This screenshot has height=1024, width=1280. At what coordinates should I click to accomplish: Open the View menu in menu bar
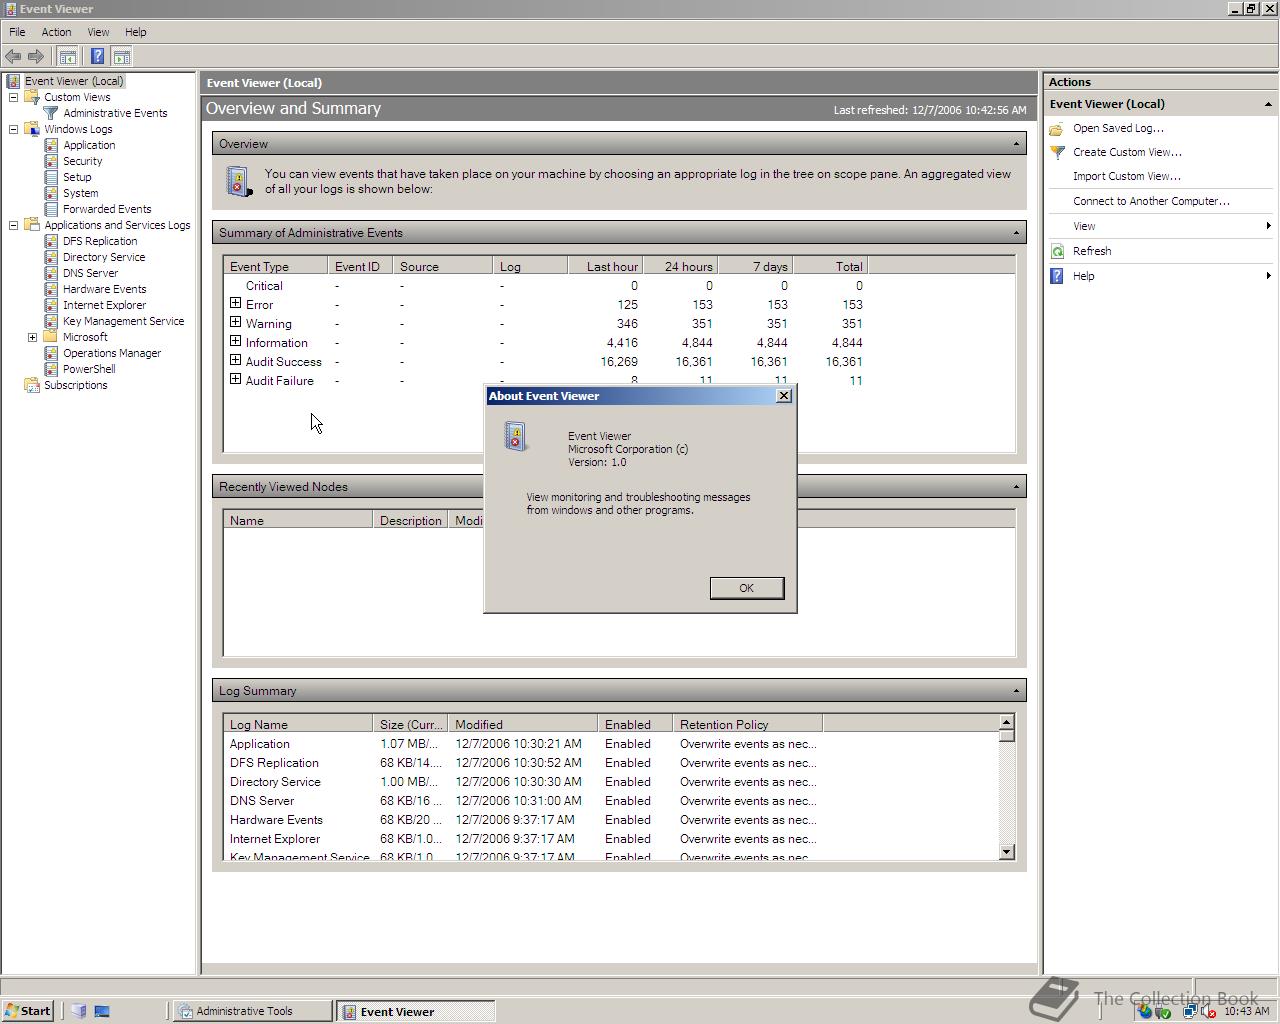[x=98, y=32]
